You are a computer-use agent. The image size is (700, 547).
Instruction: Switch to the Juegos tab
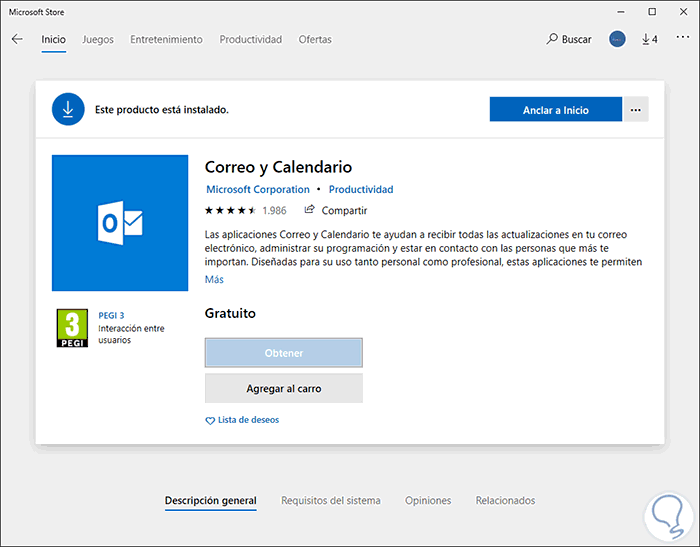point(98,40)
